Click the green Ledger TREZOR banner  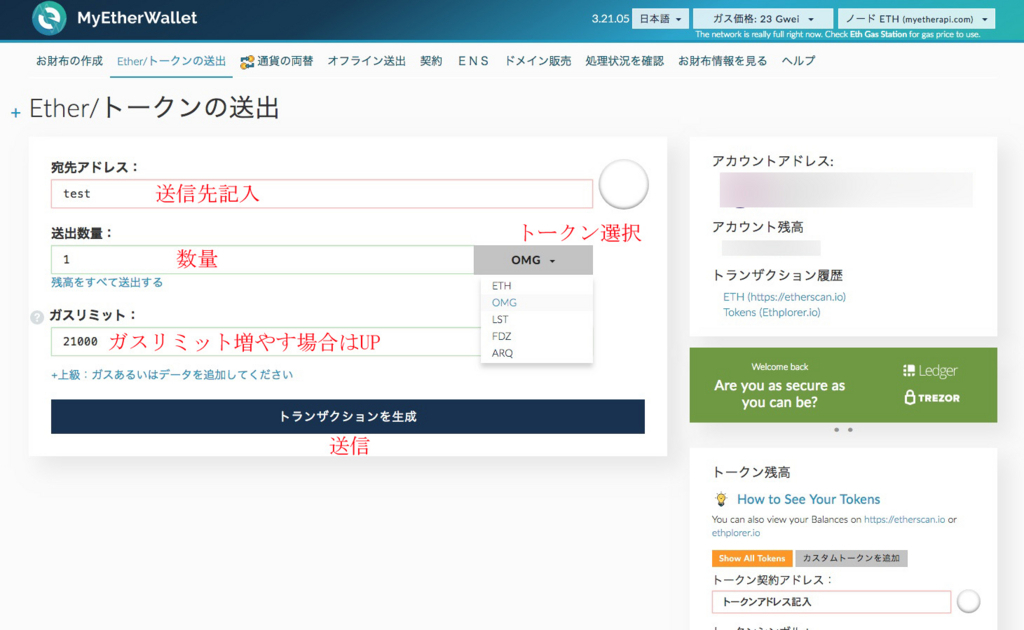click(843, 385)
